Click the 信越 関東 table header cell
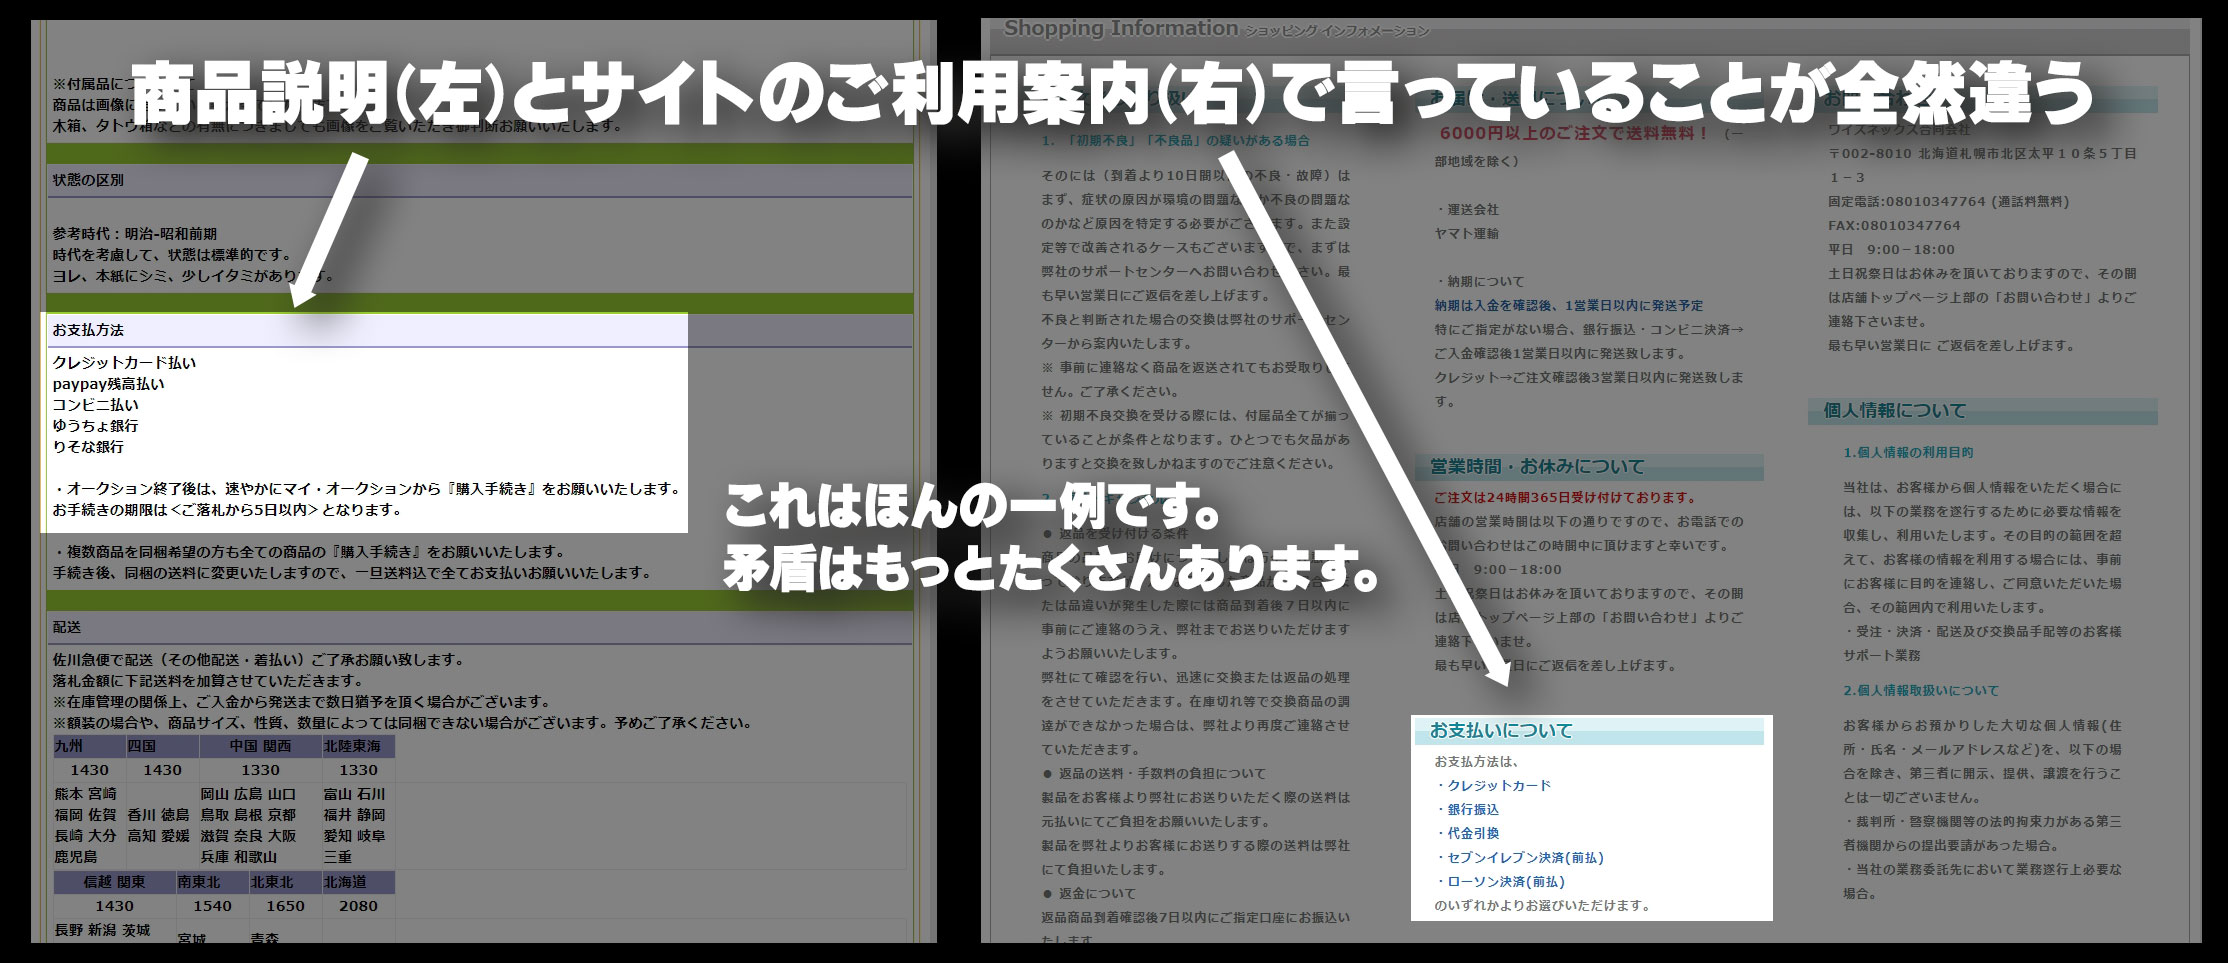The image size is (2228, 963). coord(114,882)
